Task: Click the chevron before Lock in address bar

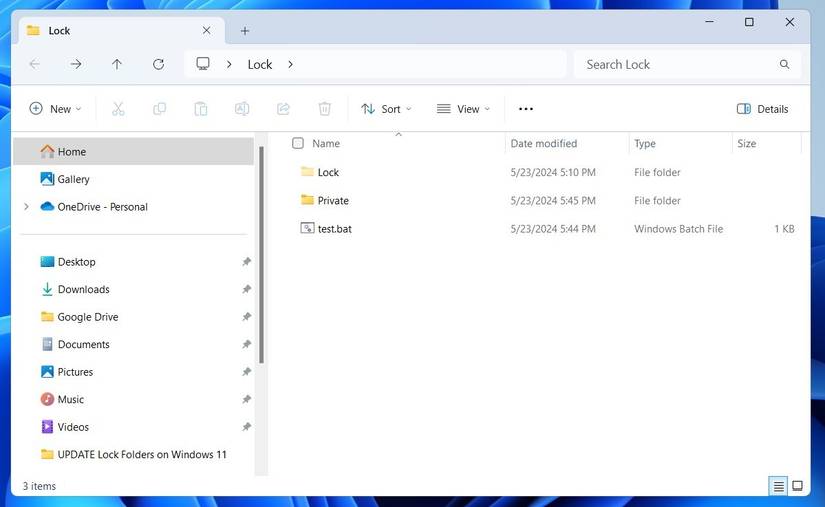Action: 229,64
